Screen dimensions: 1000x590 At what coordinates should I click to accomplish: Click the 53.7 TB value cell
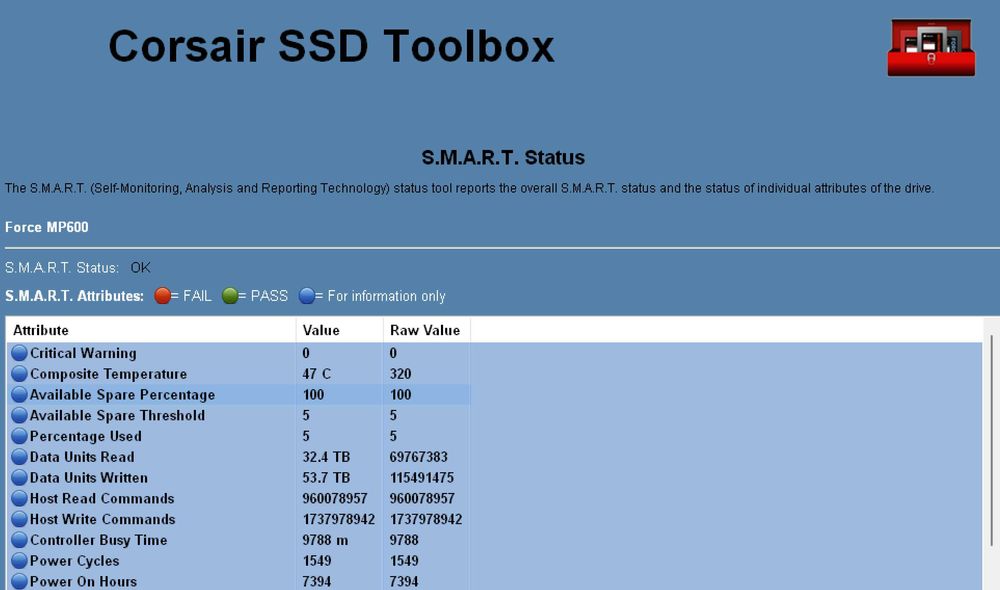(x=326, y=478)
